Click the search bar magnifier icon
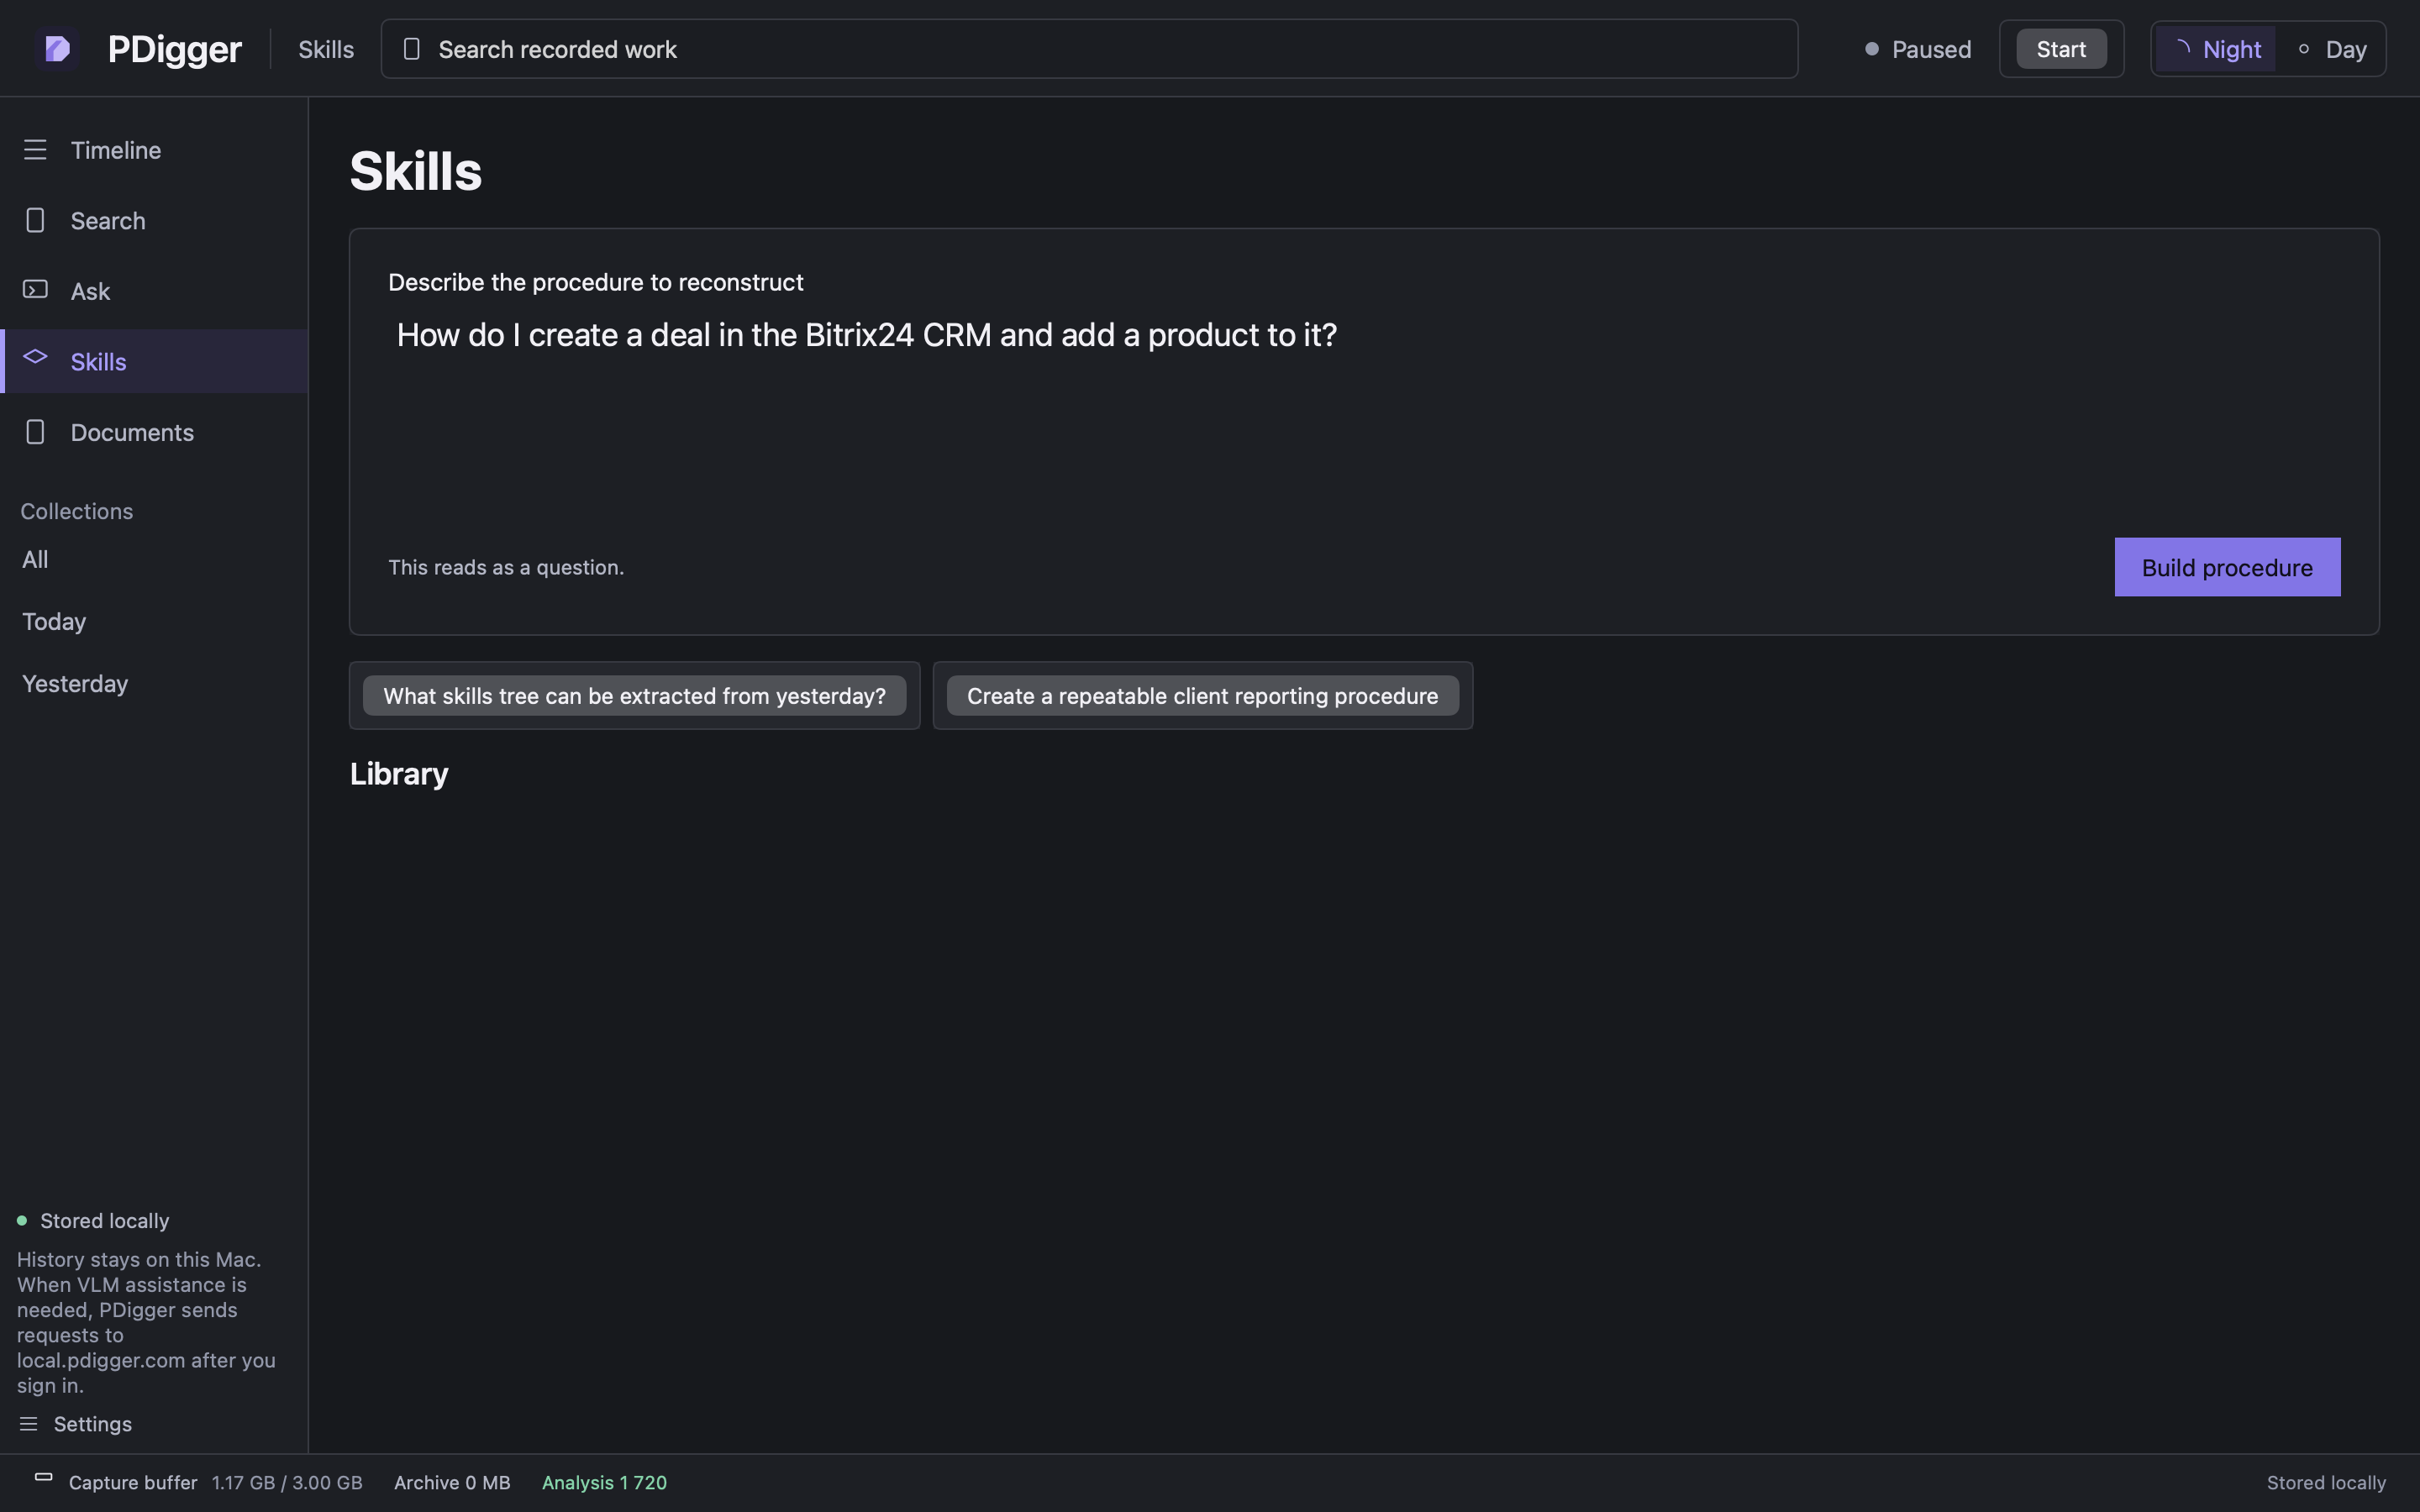This screenshot has width=2420, height=1512. click(x=411, y=49)
